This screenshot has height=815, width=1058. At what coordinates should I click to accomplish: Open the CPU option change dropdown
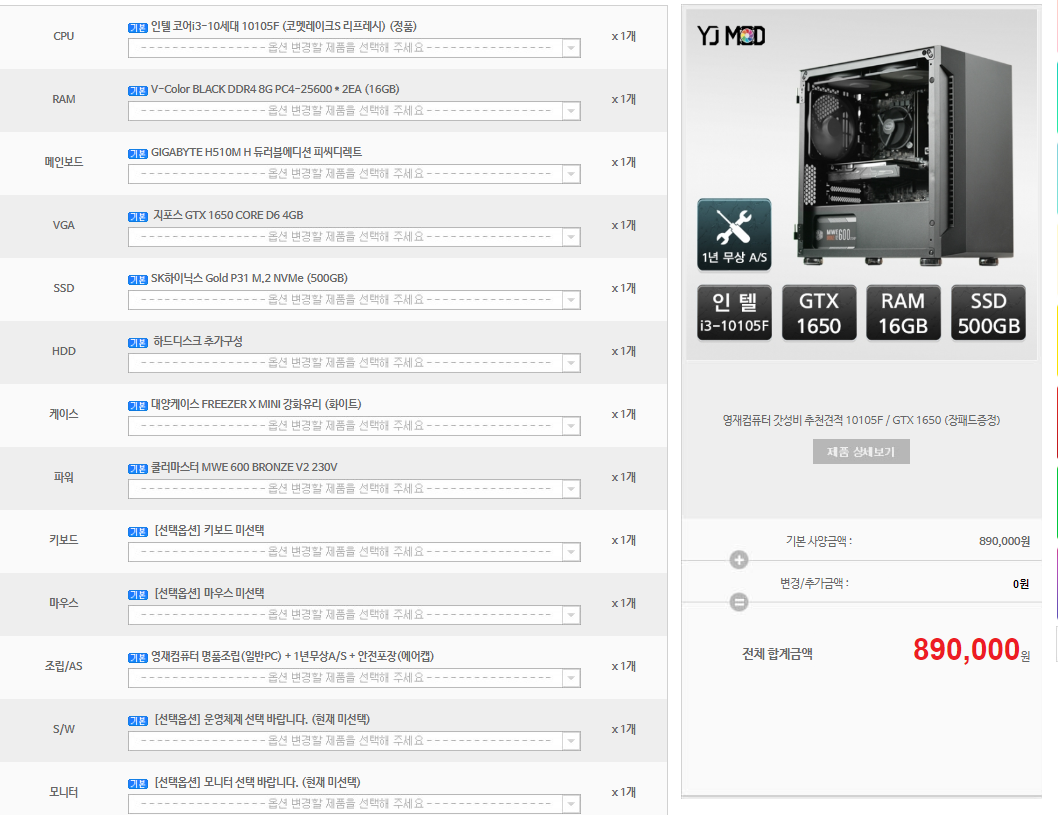tap(354, 48)
